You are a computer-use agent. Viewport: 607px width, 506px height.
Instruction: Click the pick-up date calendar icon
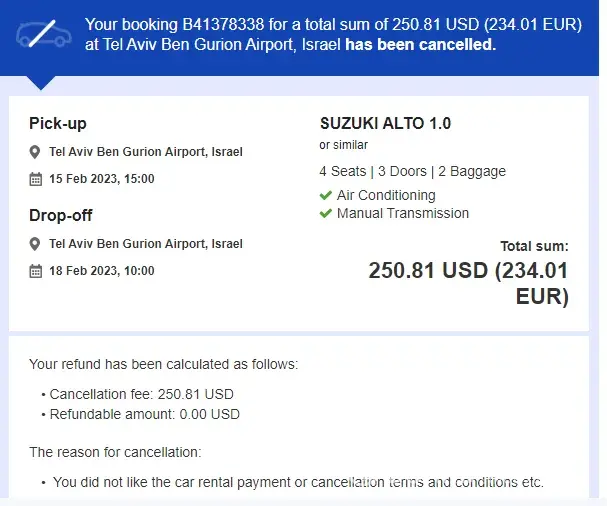[35, 180]
